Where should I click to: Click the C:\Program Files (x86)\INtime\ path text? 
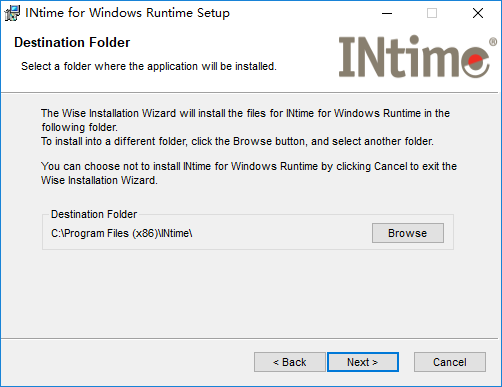click(x=122, y=233)
